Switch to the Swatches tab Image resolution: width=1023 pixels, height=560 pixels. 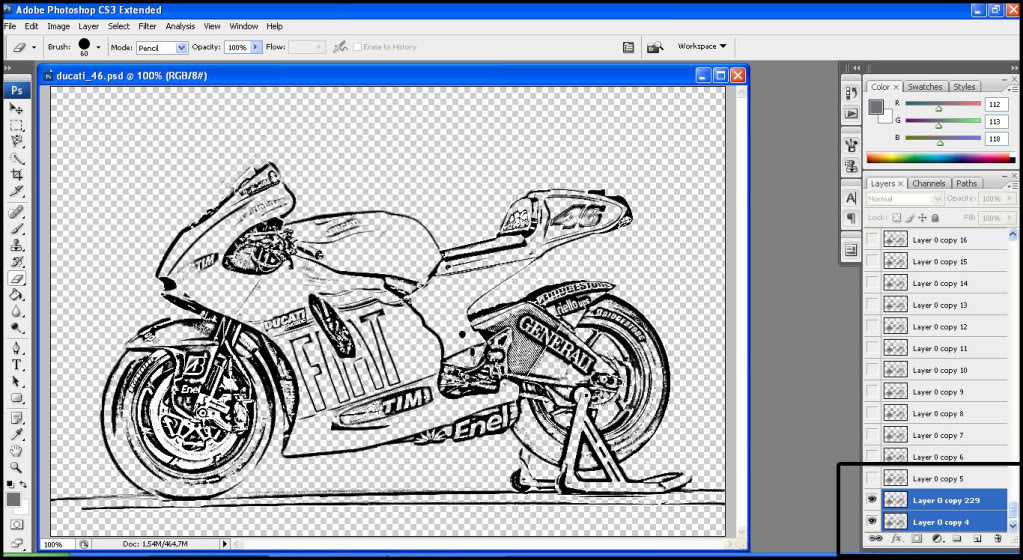(x=924, y=87)
